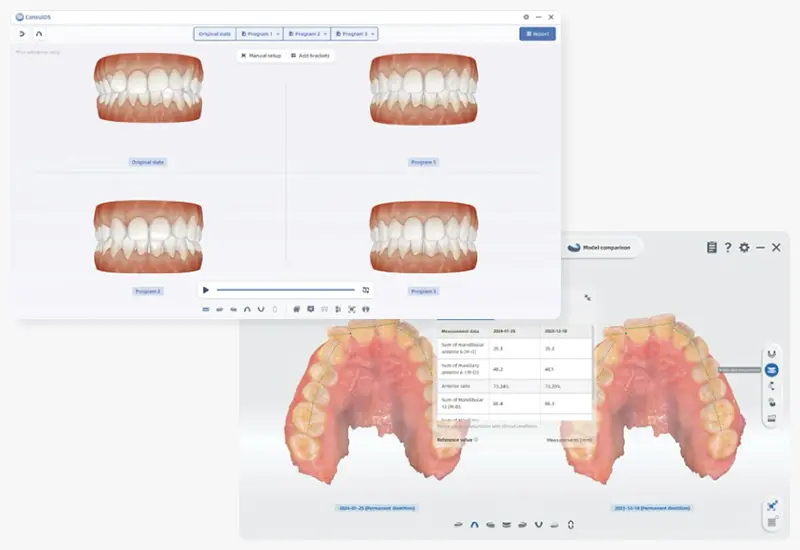
Task: Expand the Program 2 dropdown arrow
Action: pyautogui.click(x=326, y=34)
